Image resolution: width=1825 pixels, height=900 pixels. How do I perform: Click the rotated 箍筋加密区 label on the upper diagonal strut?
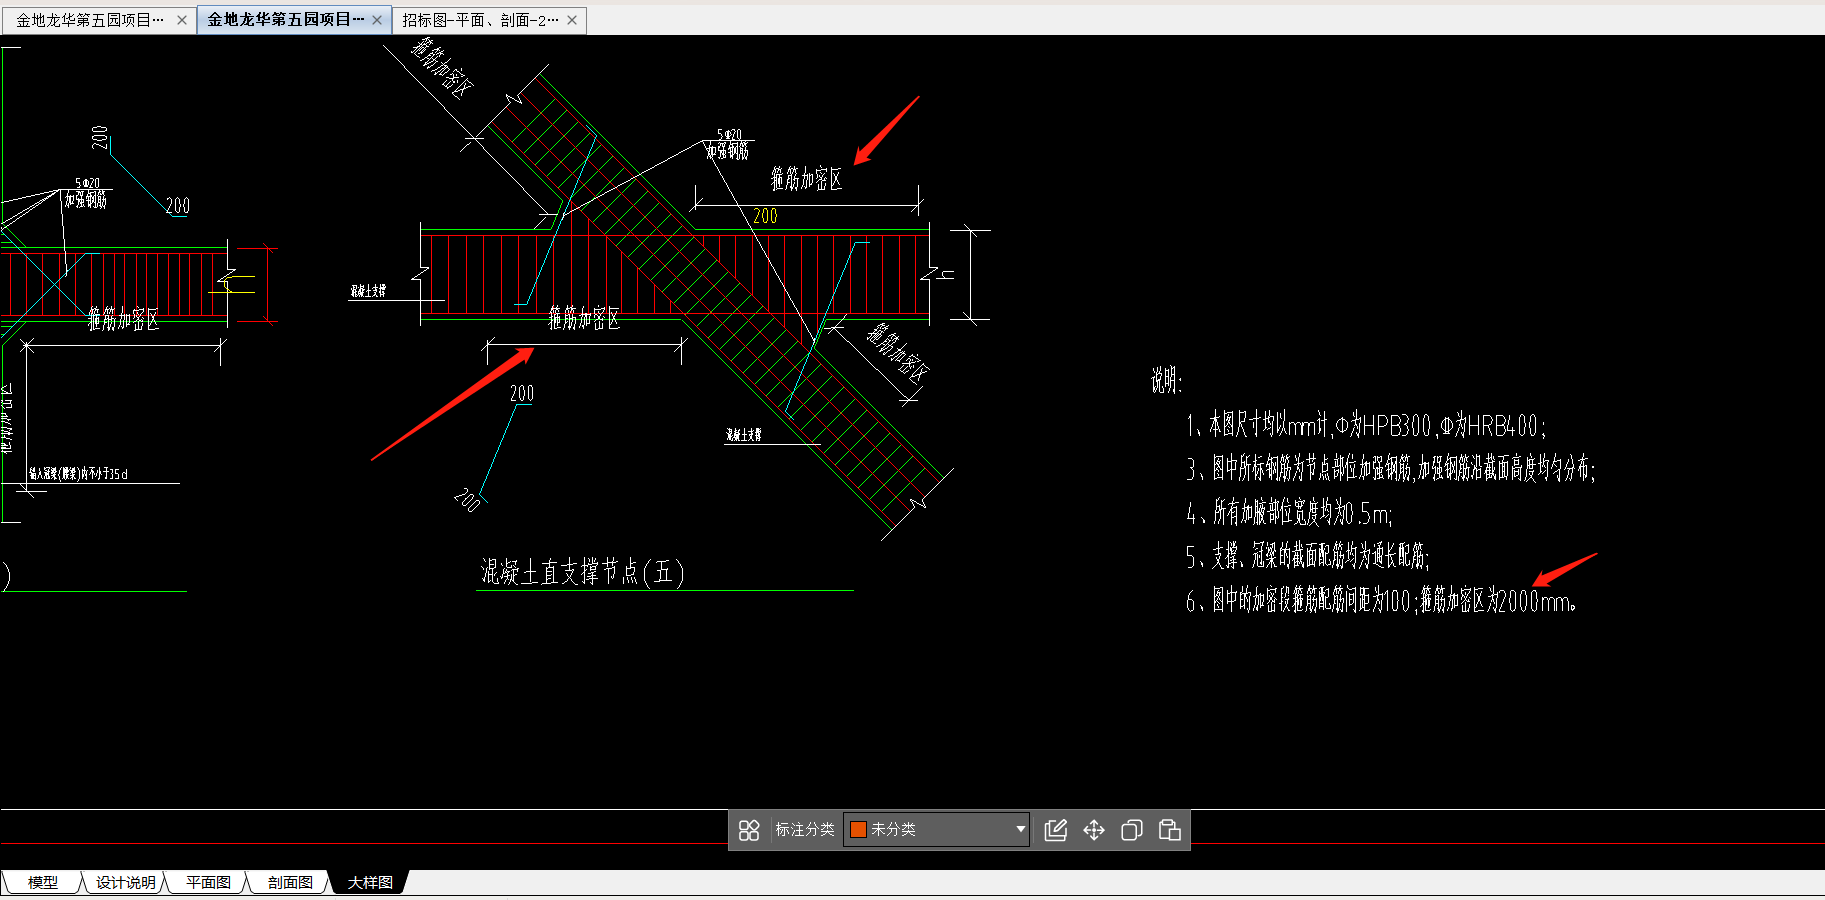point(441,68)
